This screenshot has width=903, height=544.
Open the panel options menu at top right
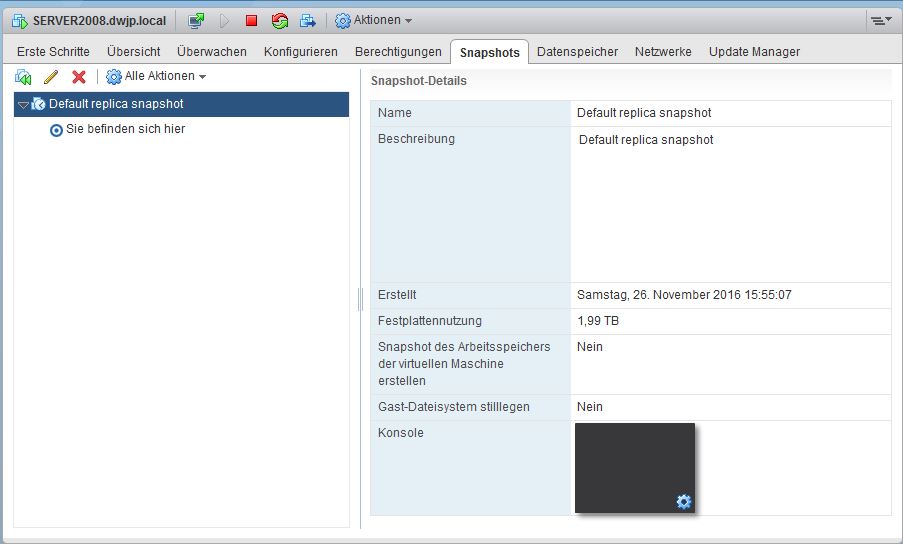pyautogui.click(x=880, y=20)
